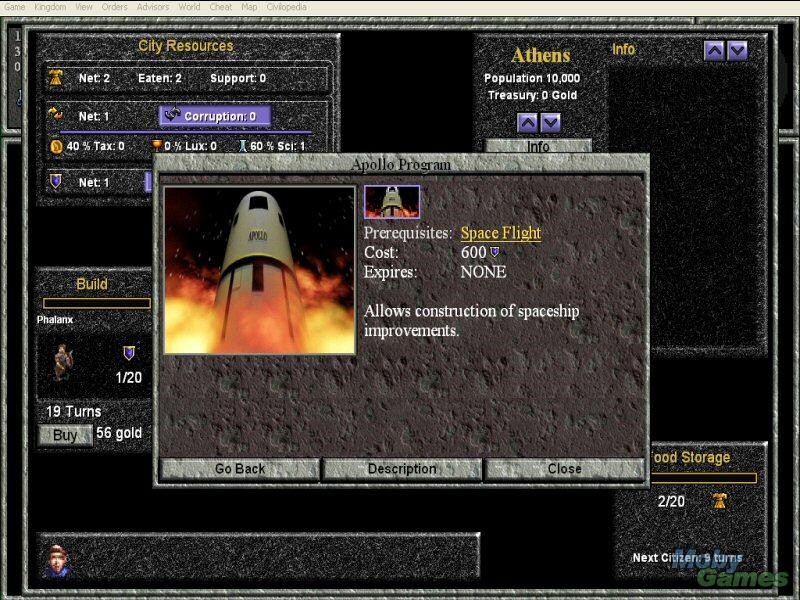Viewport: 800px width, 600px height.
Task: Click the Description button
Action: pyautogui.click(x=402, y=469)
